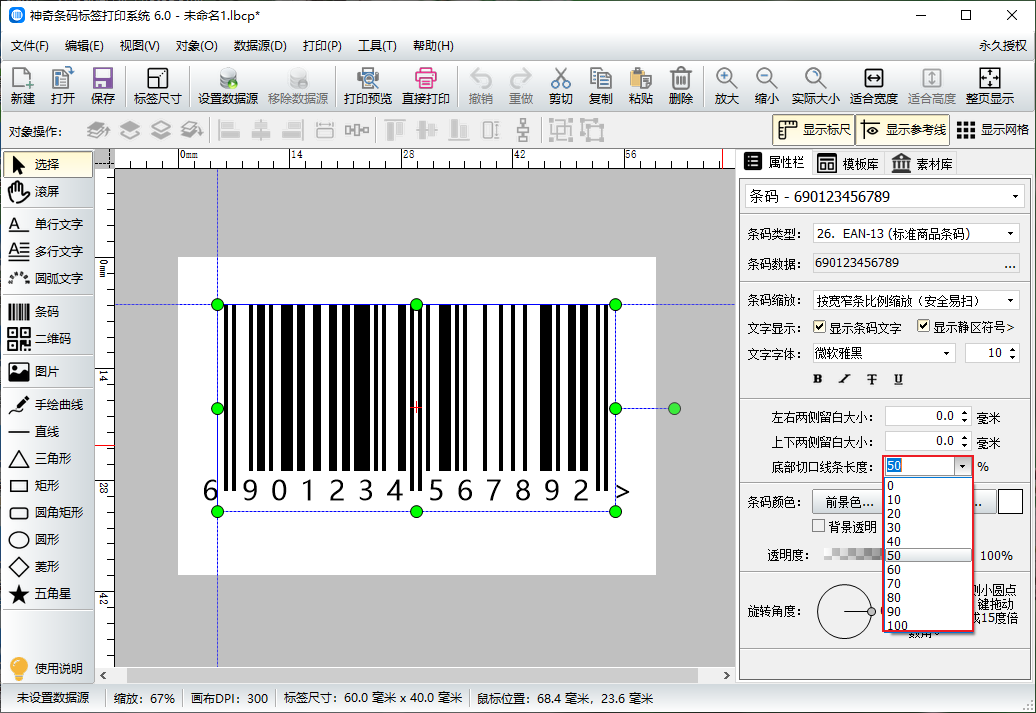Viewport: 1036px width, 713px height.
Task: Select the 单行文字 single-line text tool
Action: [48, 225]
